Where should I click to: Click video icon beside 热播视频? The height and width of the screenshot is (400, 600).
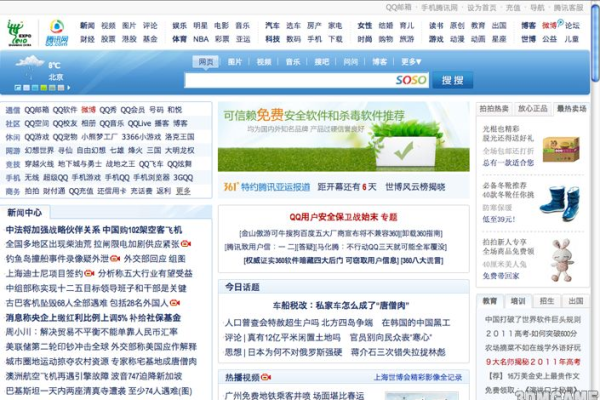(x=266, y=378)
